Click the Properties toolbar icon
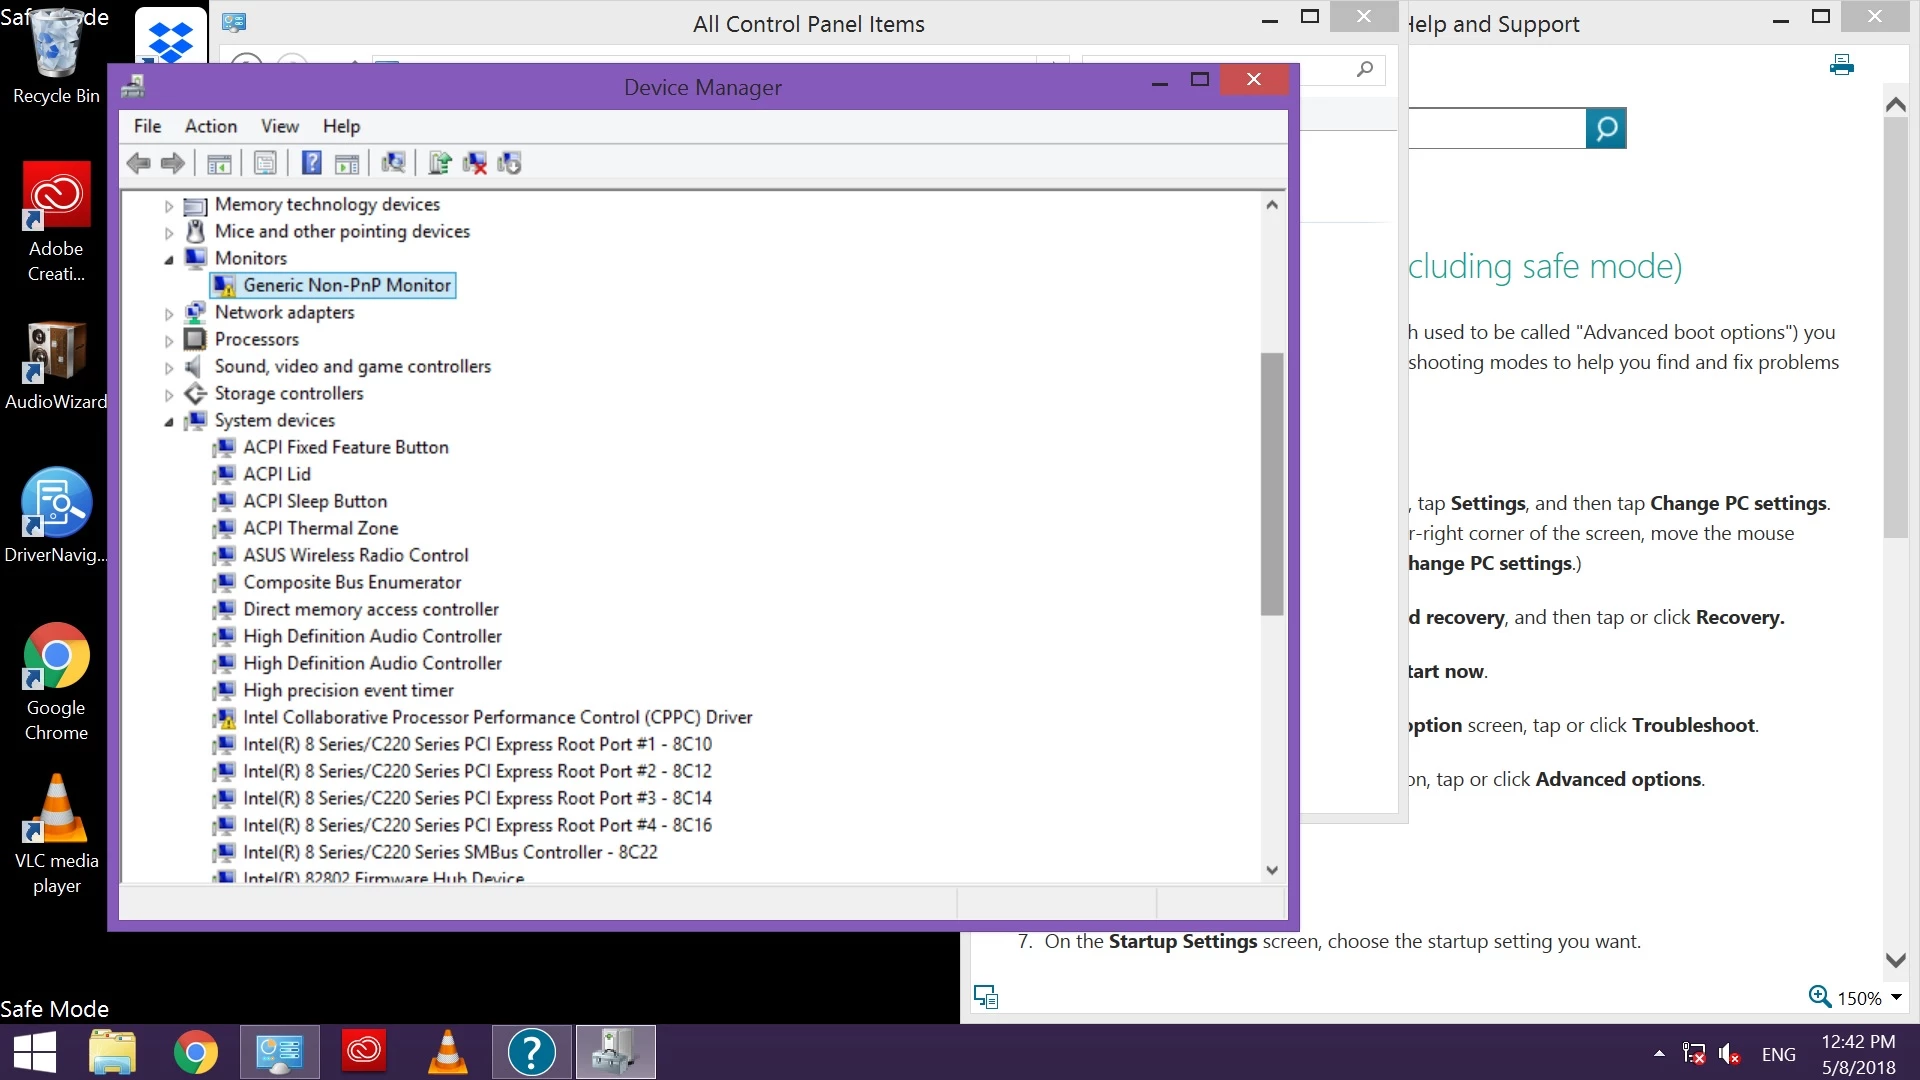1920x1080 pixels. (265, 163)
